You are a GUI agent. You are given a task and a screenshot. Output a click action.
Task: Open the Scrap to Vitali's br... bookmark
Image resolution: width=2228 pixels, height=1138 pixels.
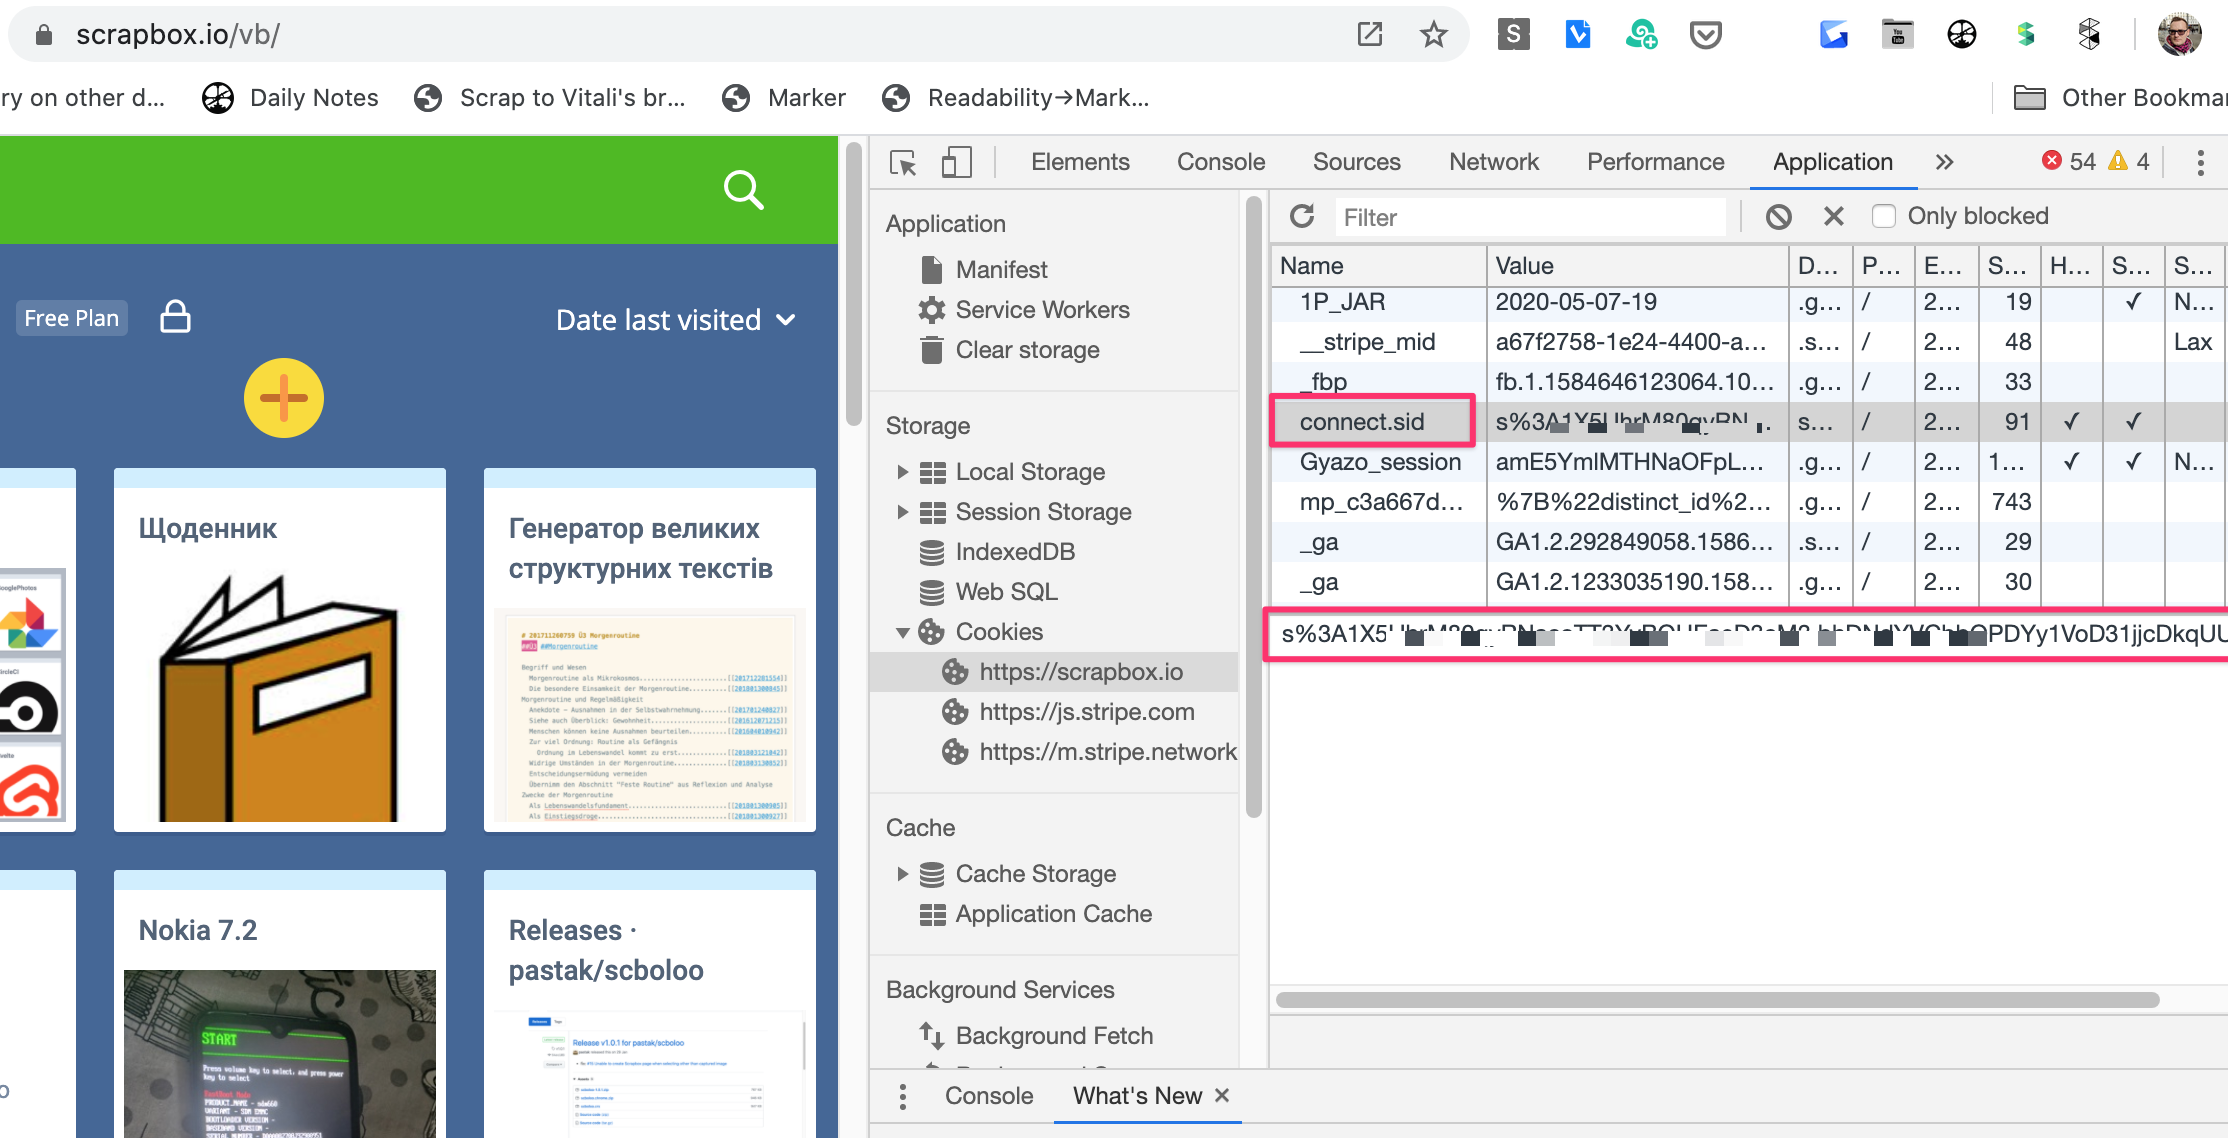(x=550, y=98)
